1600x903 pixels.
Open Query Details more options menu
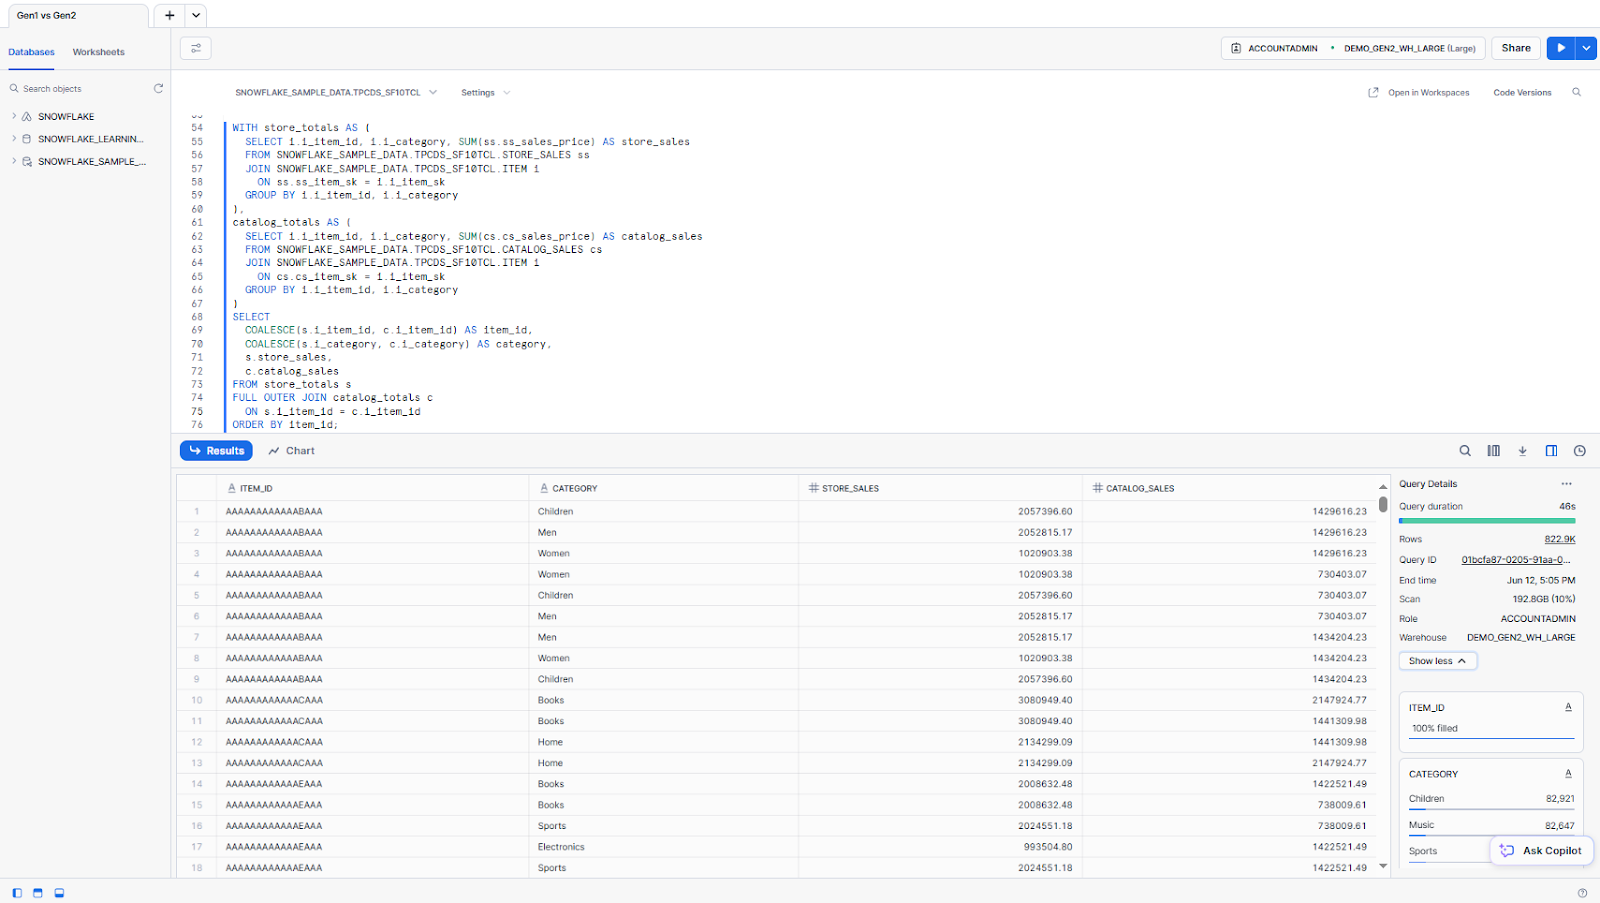[1566, 484]
